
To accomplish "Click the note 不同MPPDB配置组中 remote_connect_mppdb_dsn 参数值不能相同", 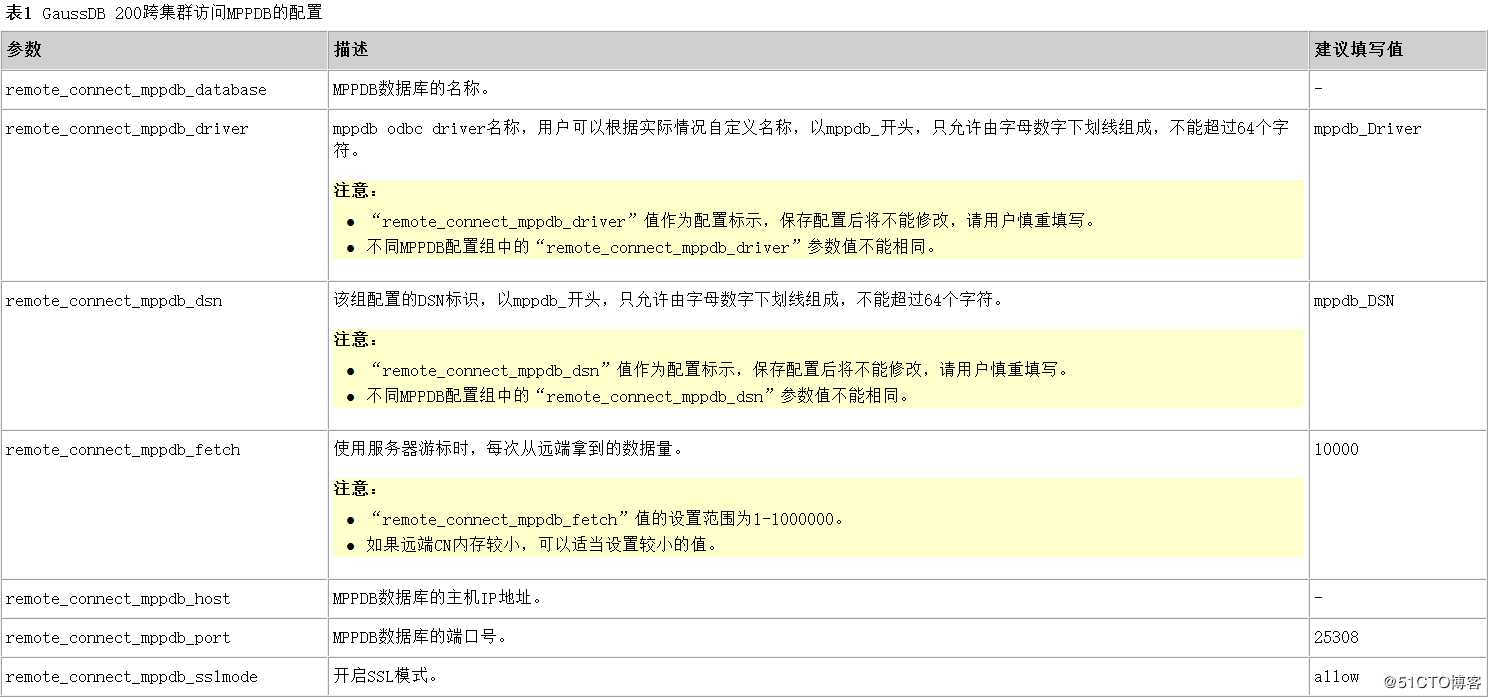I will [x=638, y=396].
